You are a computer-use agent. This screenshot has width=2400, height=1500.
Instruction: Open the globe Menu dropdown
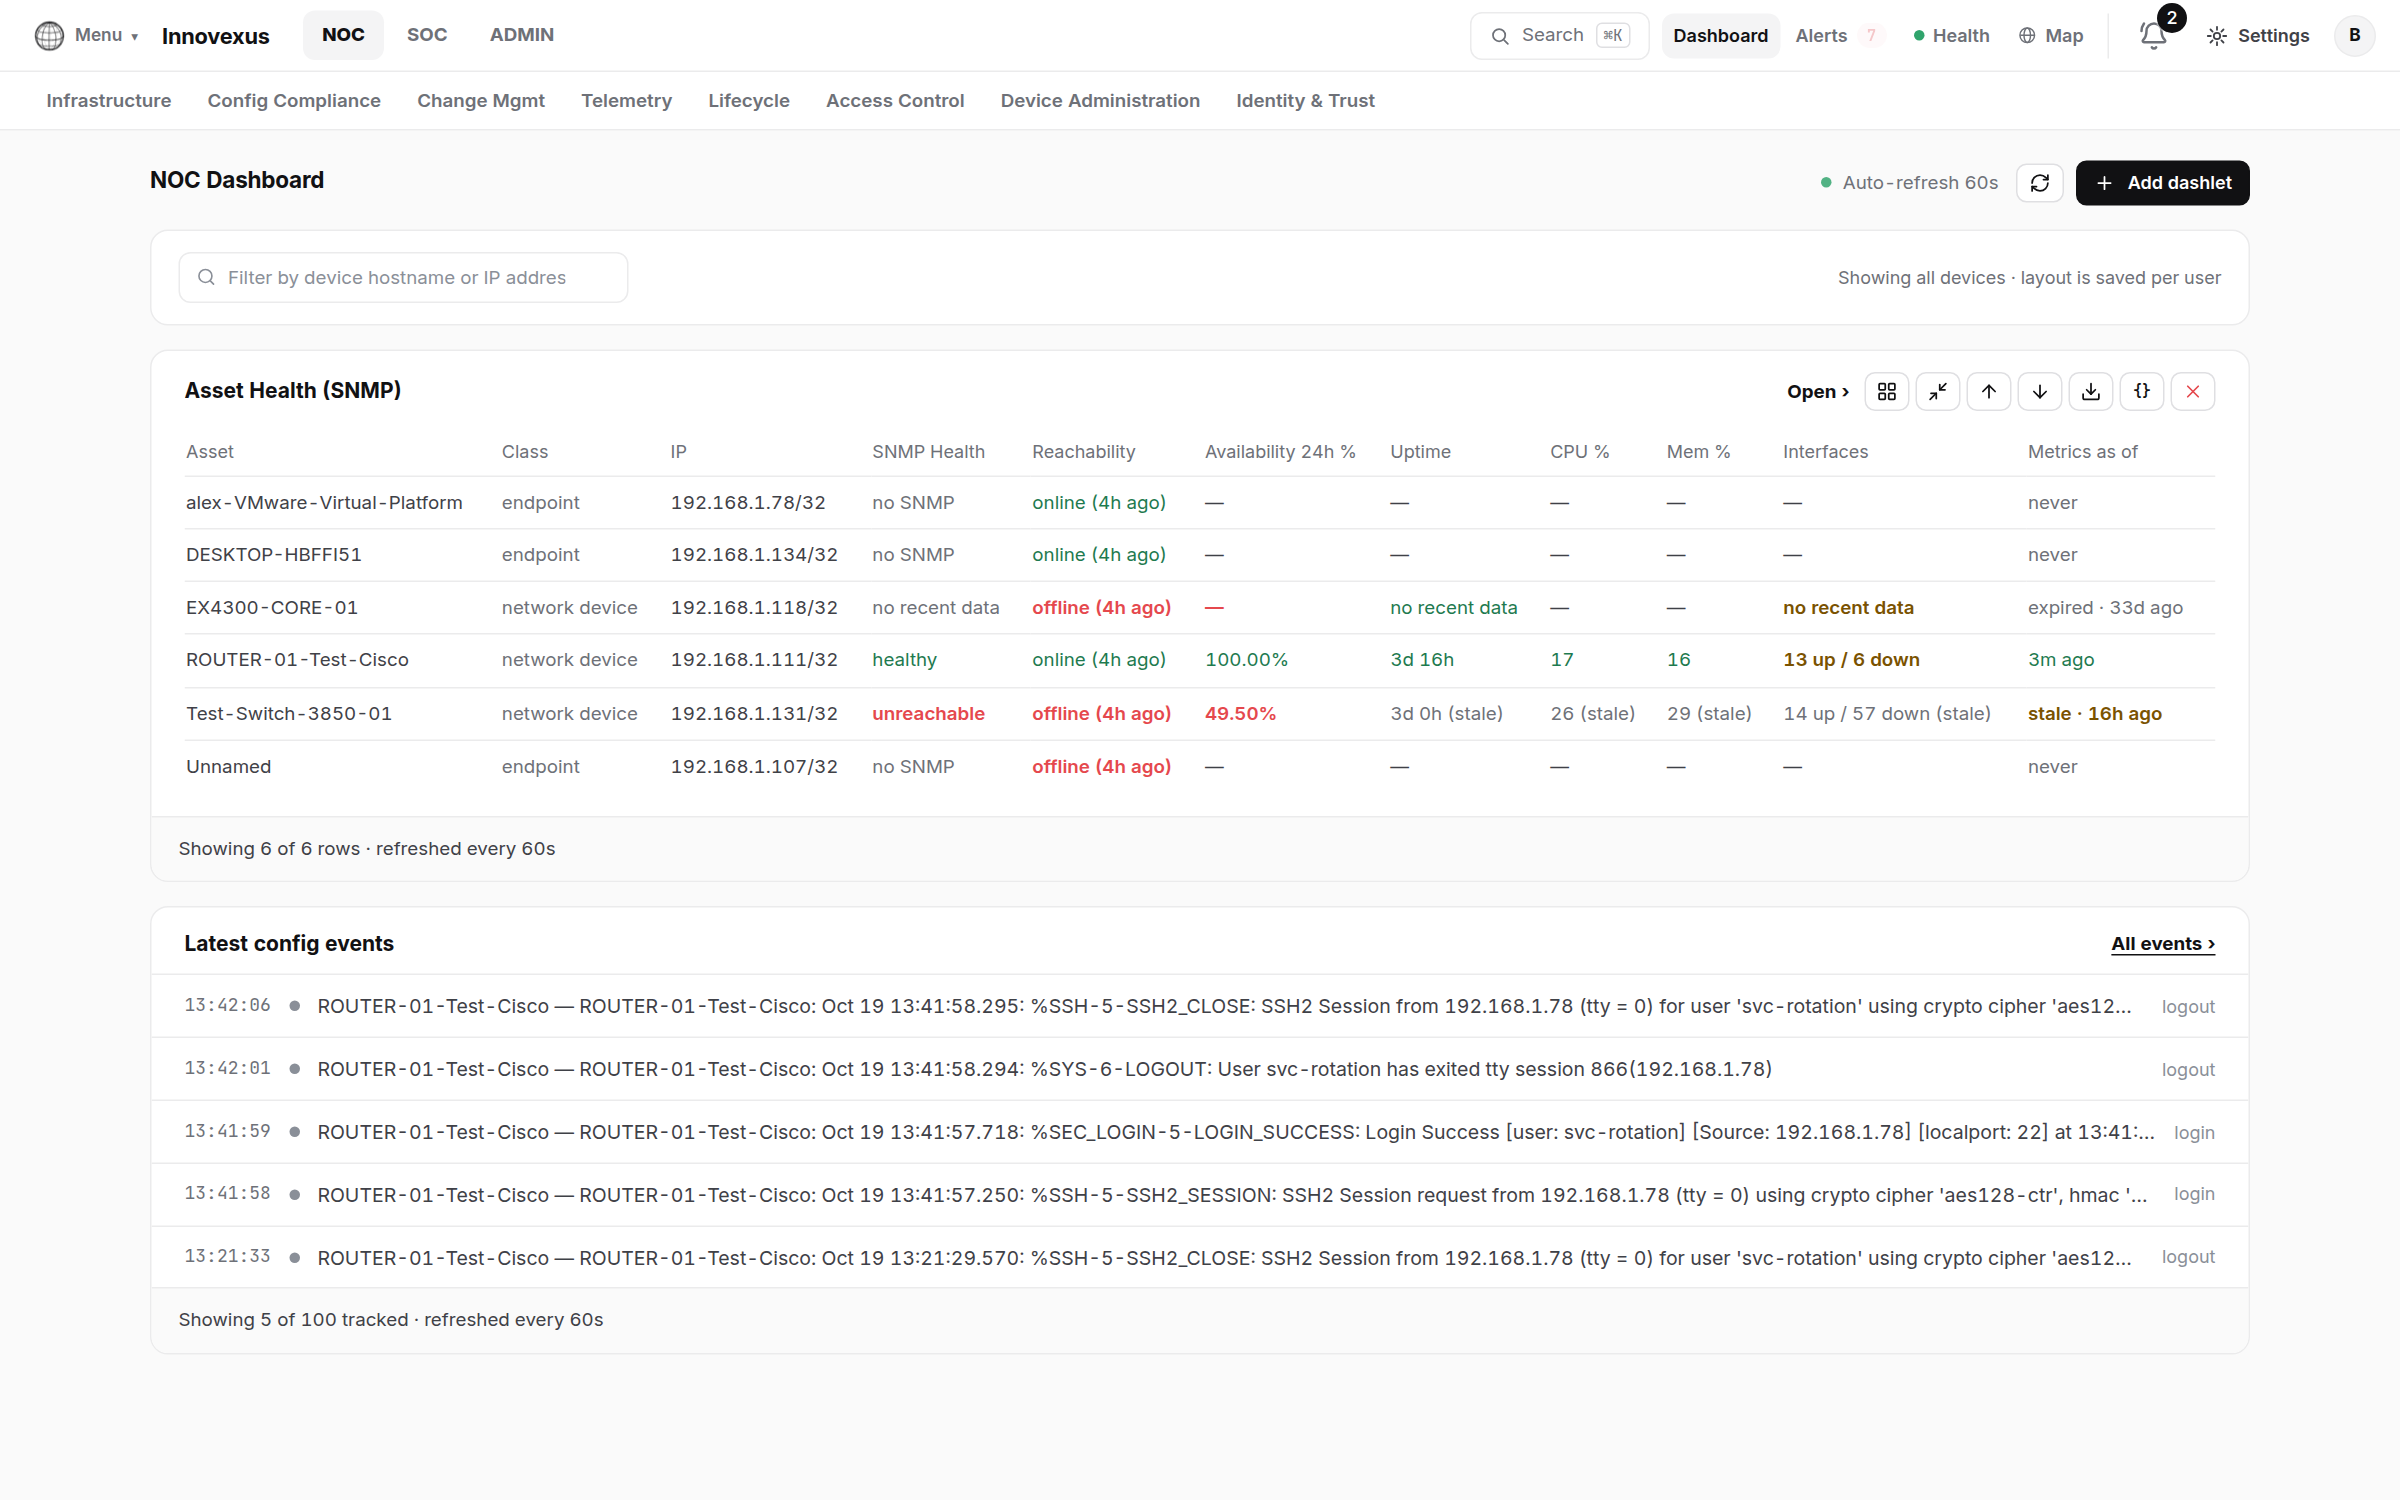[86, 35]
